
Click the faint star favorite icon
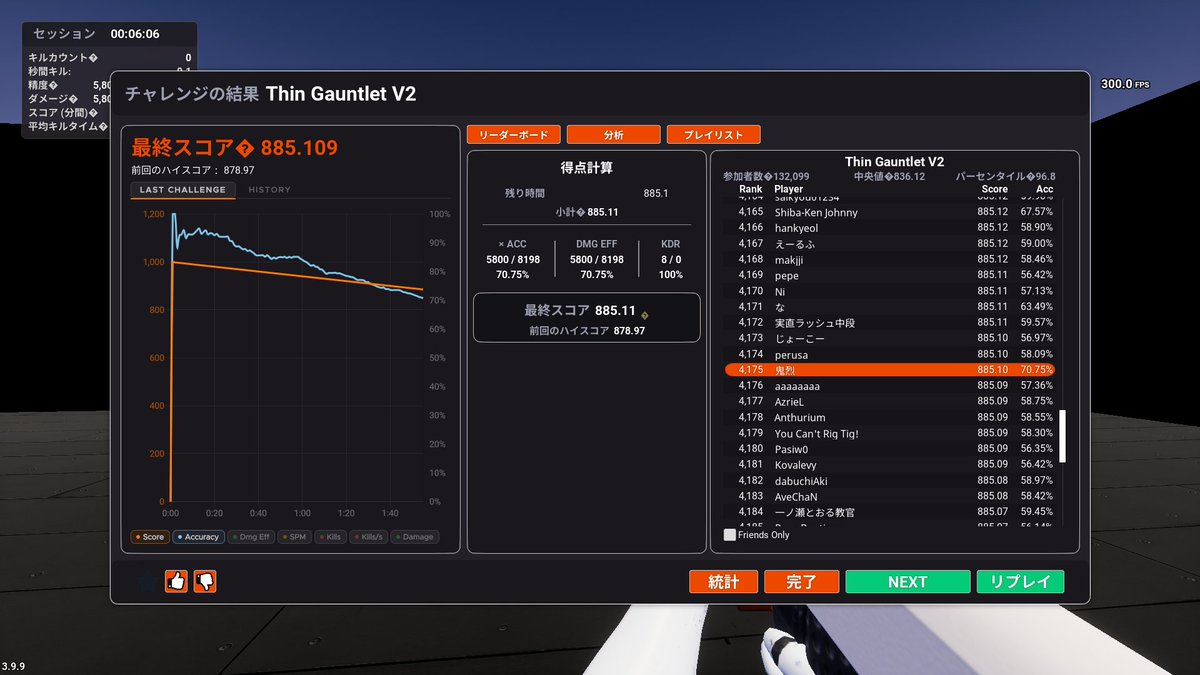(x=146, y=581)
